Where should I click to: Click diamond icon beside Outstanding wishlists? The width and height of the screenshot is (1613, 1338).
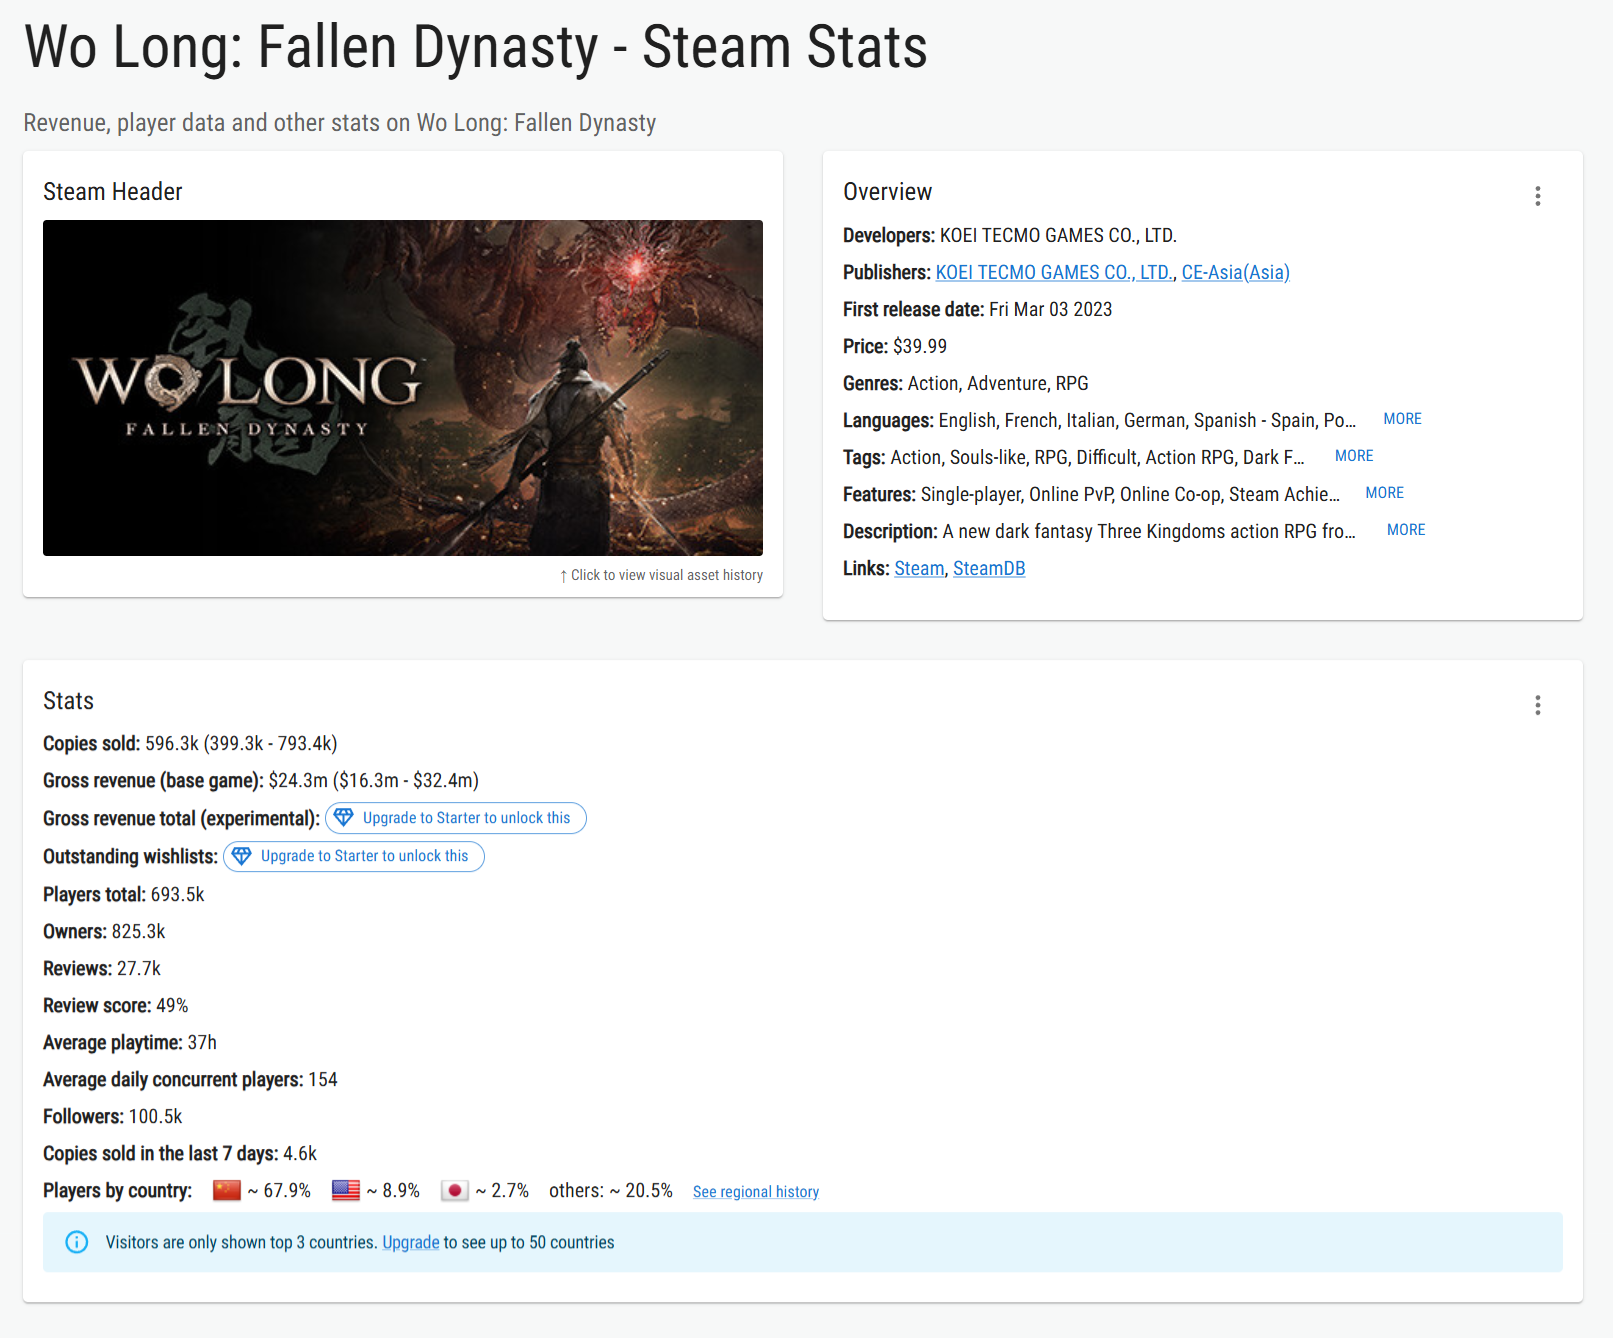pyautogui.click(x=242, y=856)
